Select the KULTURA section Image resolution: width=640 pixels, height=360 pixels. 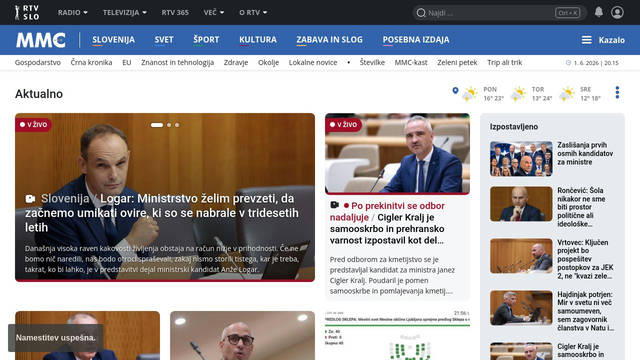tap(258, 40)
